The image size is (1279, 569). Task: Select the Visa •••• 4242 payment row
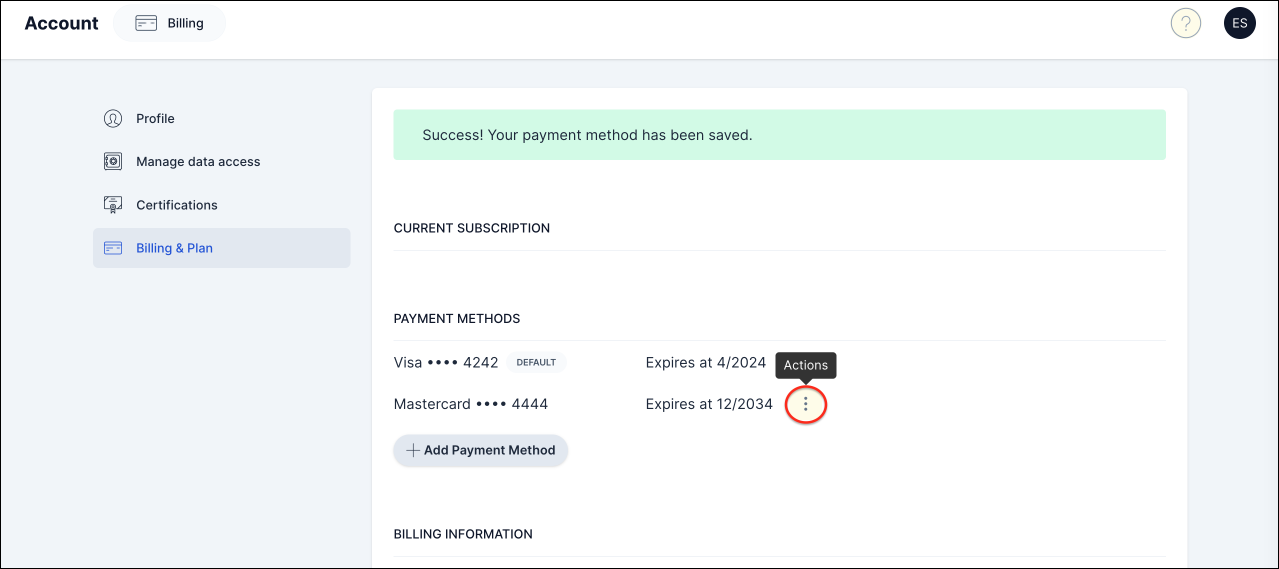click(x=446, y=363)
